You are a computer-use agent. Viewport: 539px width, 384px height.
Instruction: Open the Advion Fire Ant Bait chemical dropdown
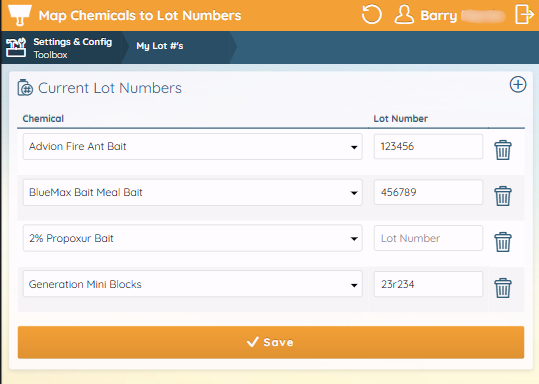(x=192, y=146)
